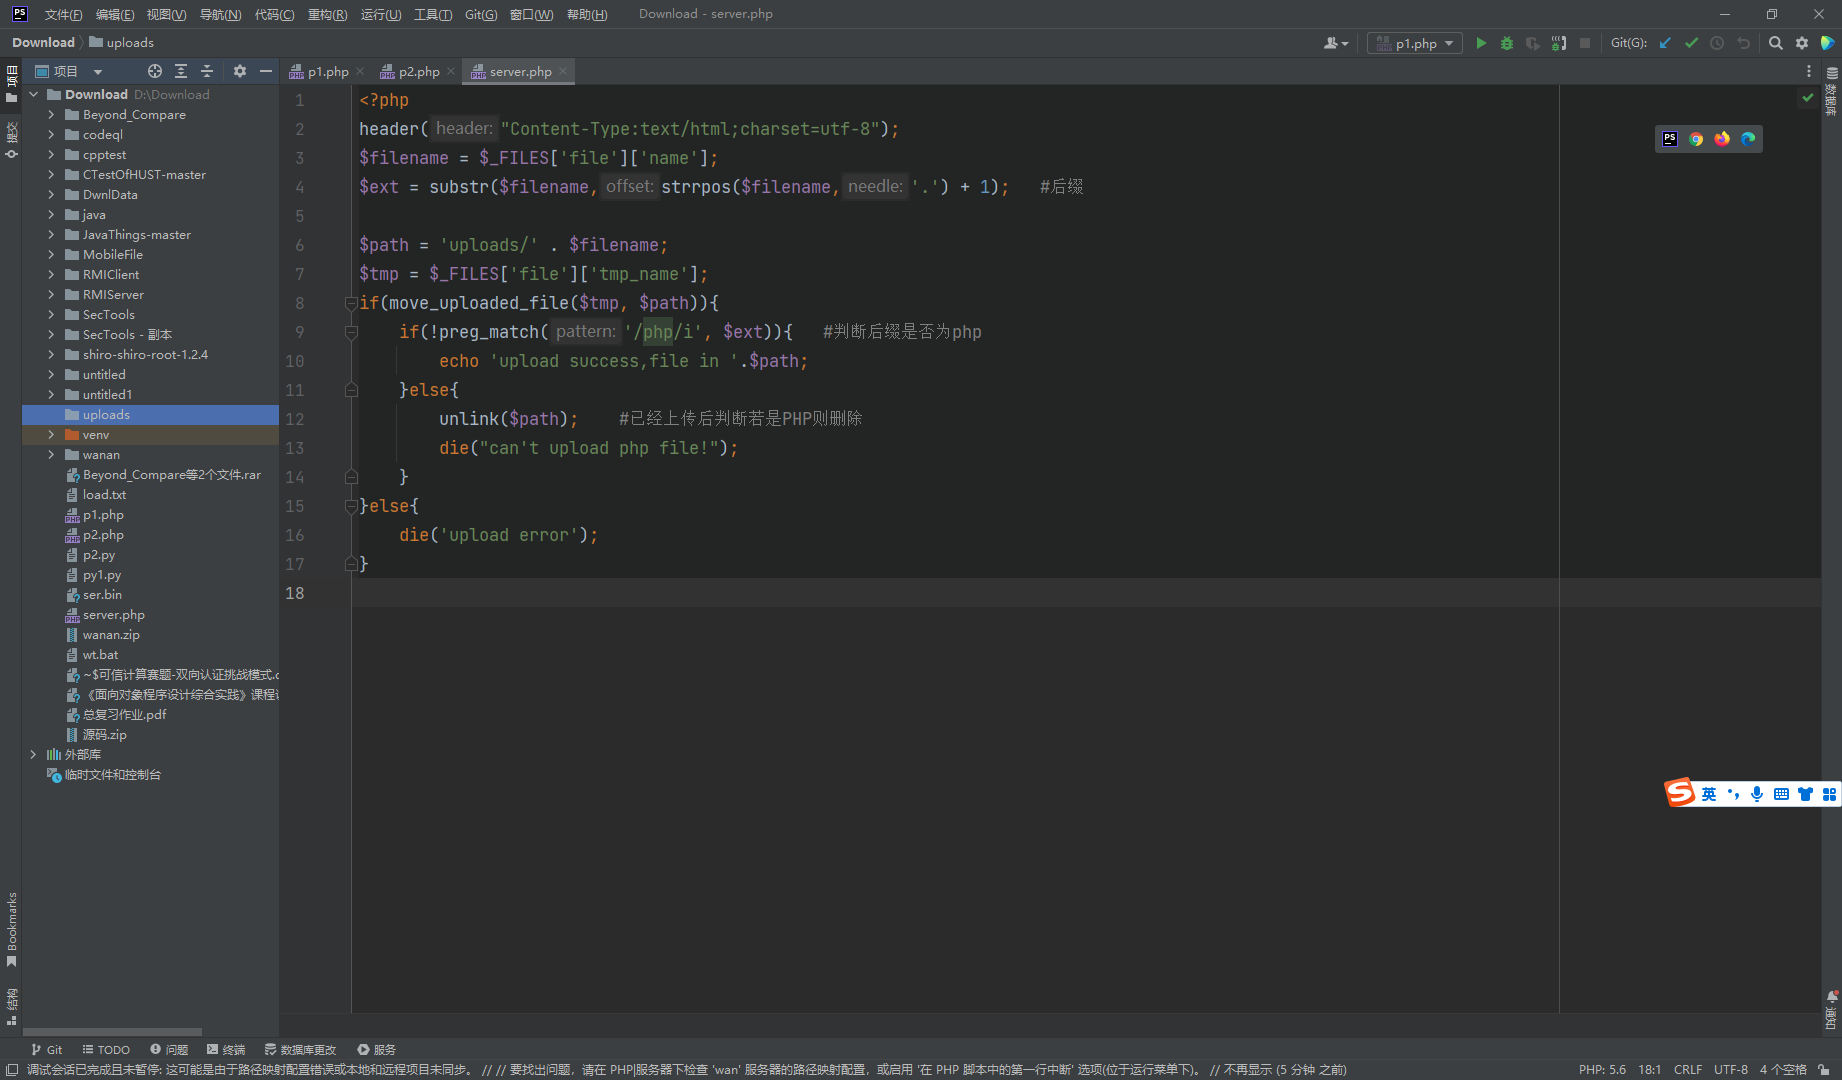Expand the venv folder
The image size is (1842, 1080).
tap(51, 435)
